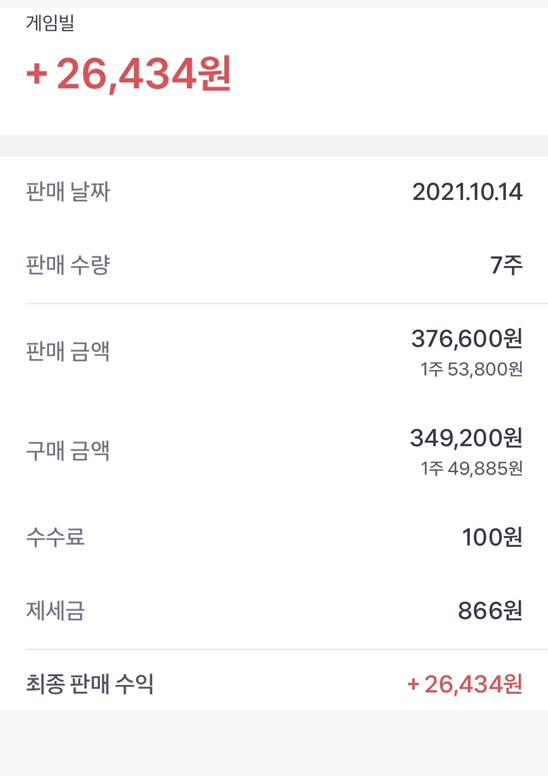Tap the red +26,434원 final profit value
The image size is (548, 776).
pyautogui.click(x=465, y=684)
